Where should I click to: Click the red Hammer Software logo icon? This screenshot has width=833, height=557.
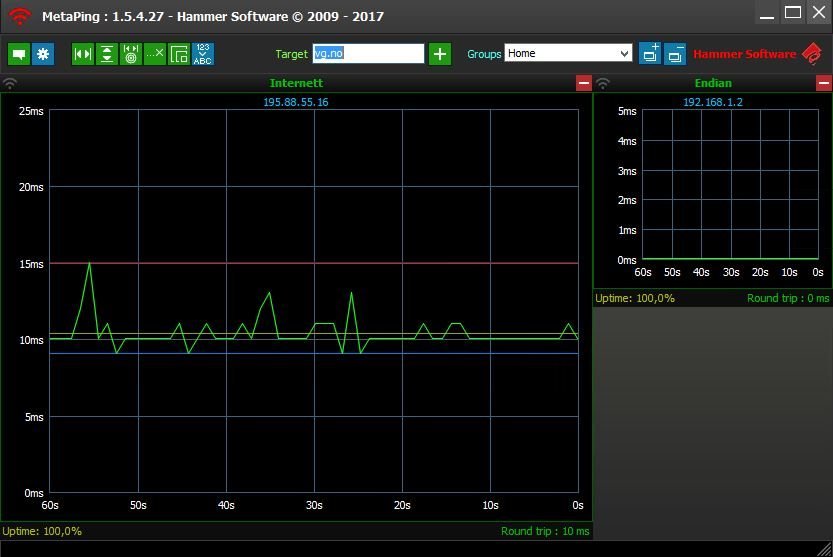[812, 54]
